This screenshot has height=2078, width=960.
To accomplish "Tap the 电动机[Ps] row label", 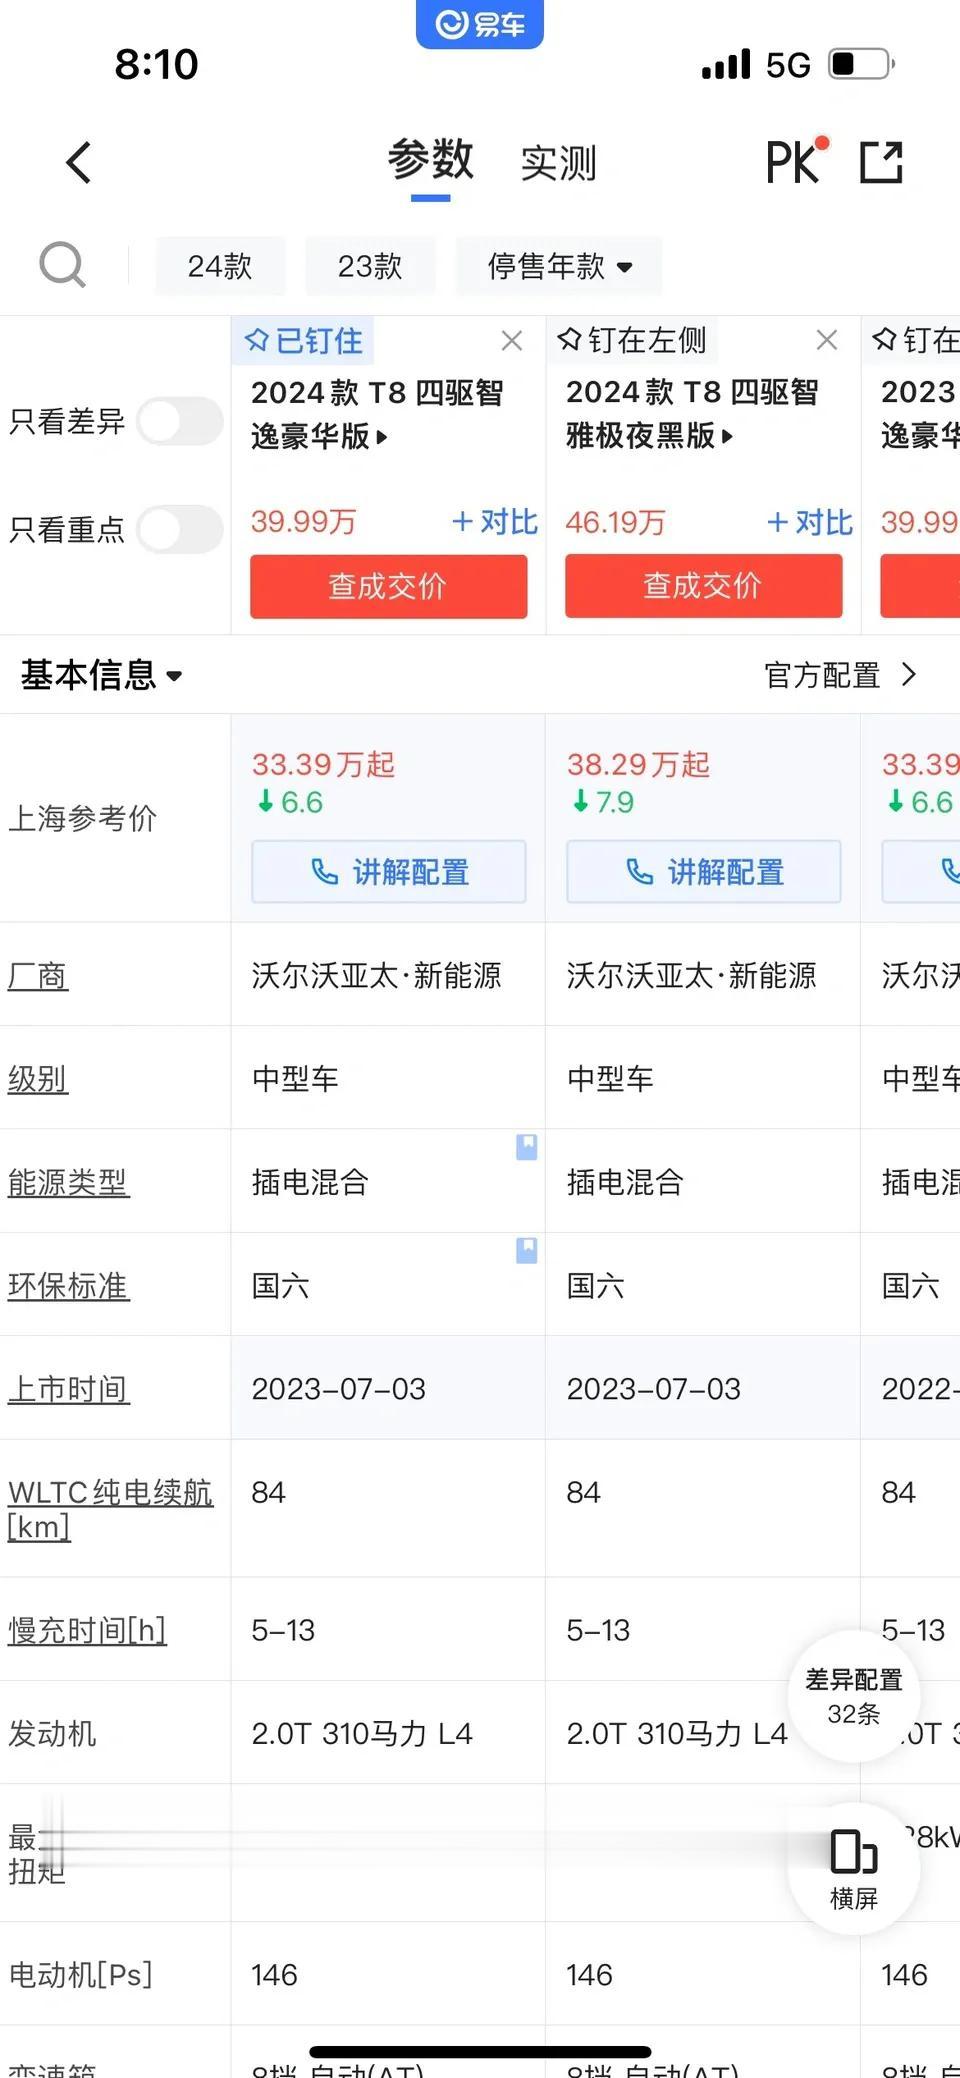I will [80, 1975].
